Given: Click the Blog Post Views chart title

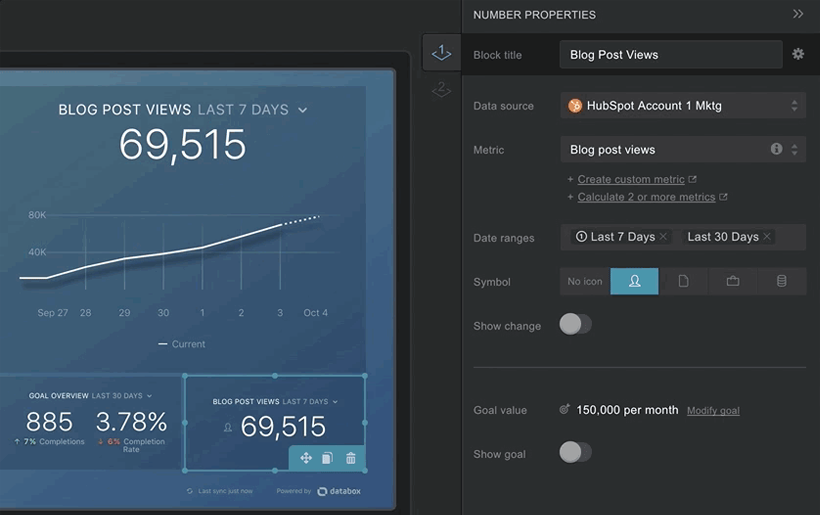Looking at the screenshot, I should [x=124, y=110].
